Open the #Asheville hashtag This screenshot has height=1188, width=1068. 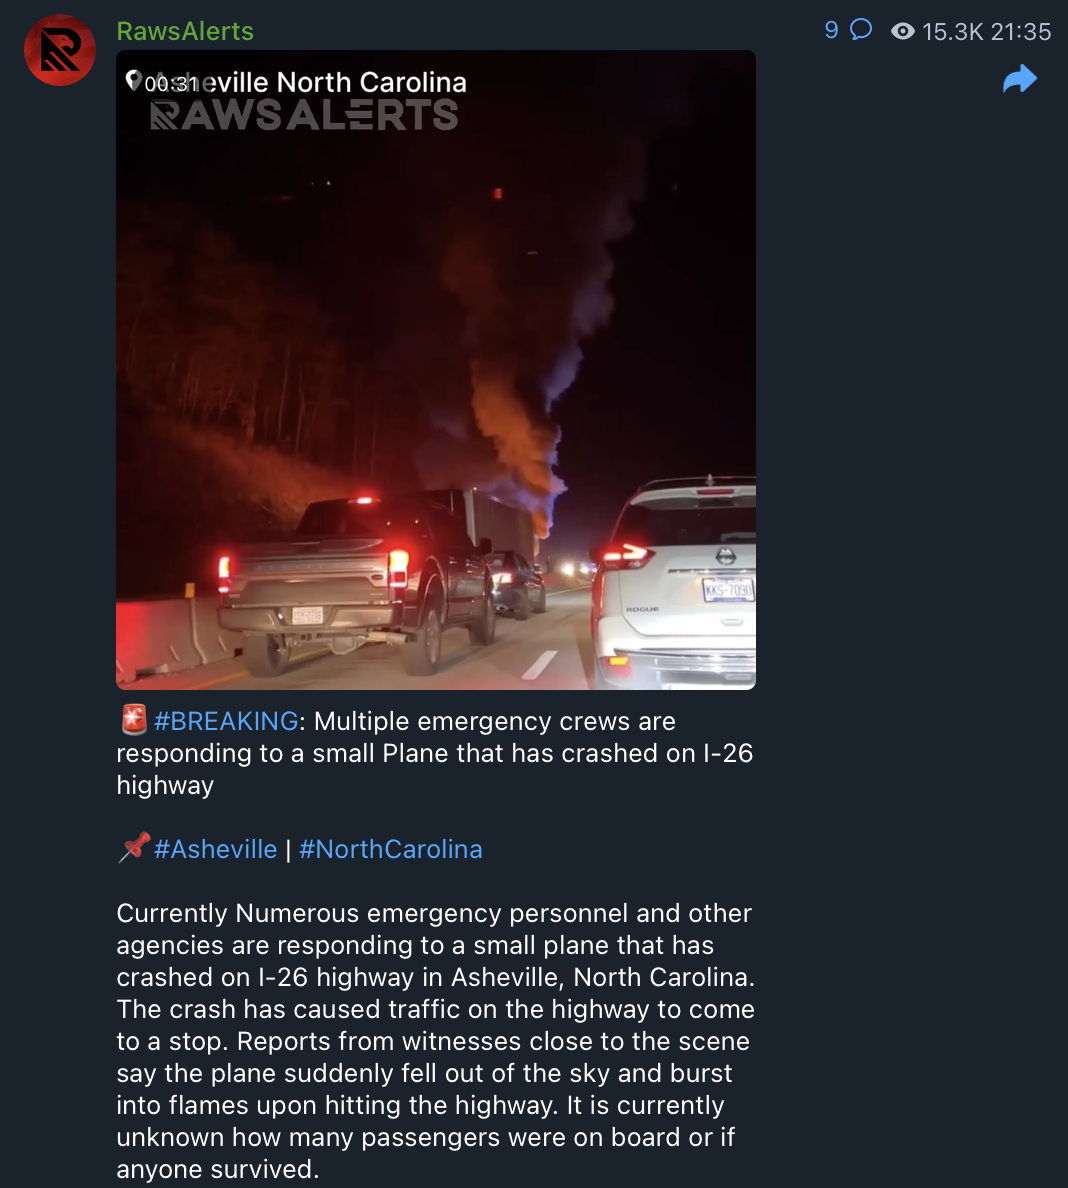[x=215, y=849]
